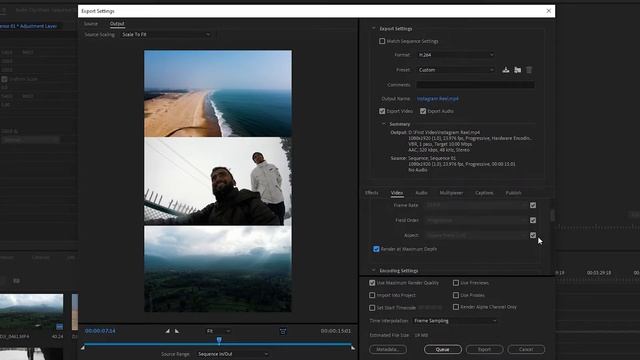Collapse the Encoding Settings section
Screen dimensions: 640x360
tap(373, 270)
